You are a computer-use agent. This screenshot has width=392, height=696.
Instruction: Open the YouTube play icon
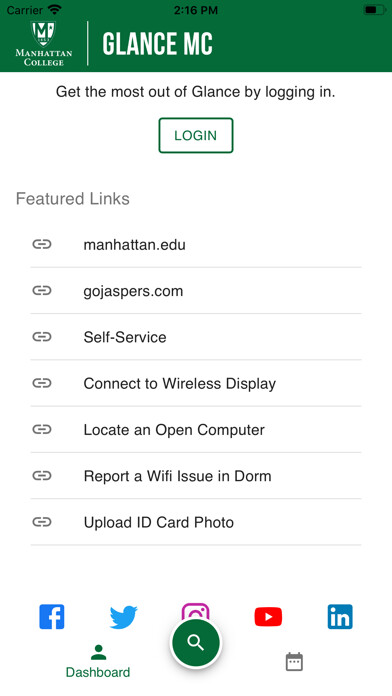(x=268, y=617)
